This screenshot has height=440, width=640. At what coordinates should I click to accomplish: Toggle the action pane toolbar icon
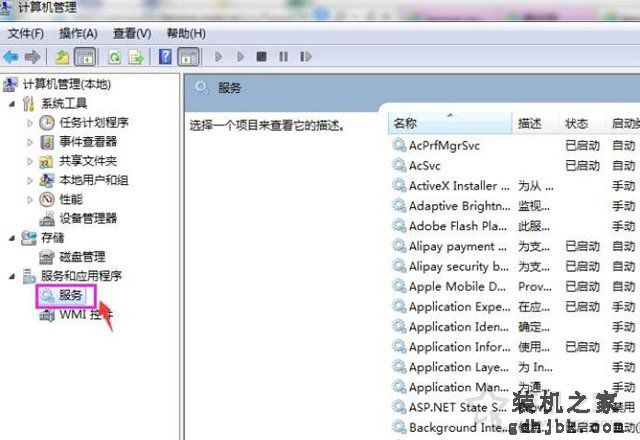(188, 56)
